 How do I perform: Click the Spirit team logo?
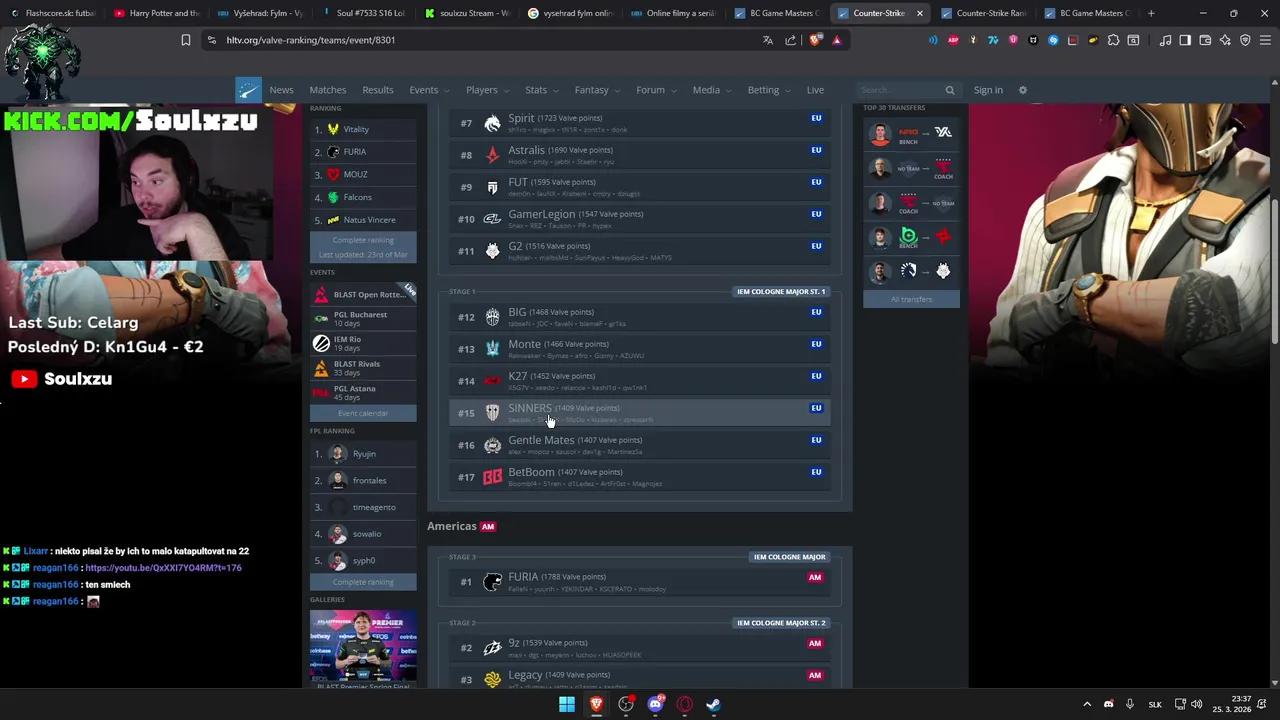(492, 123)
